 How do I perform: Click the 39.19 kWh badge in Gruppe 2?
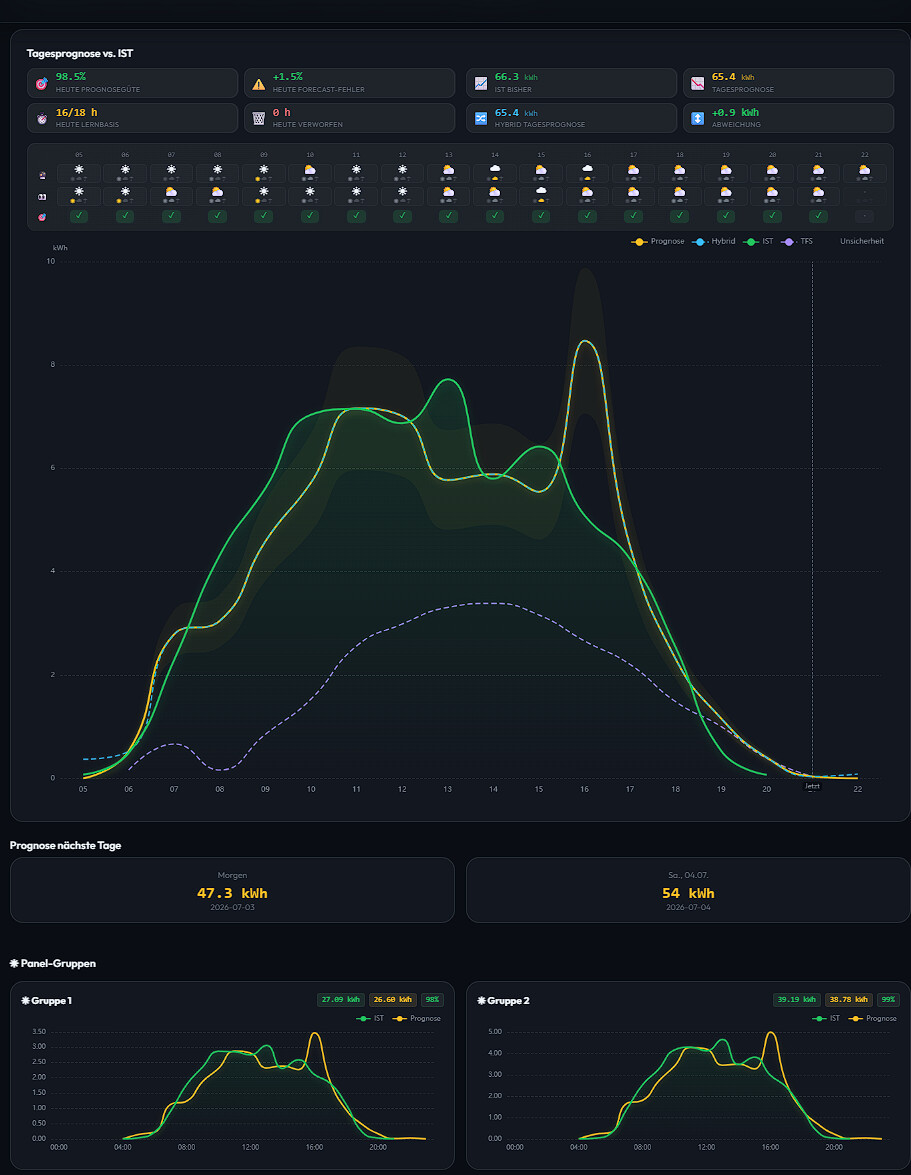(797, 1000)
